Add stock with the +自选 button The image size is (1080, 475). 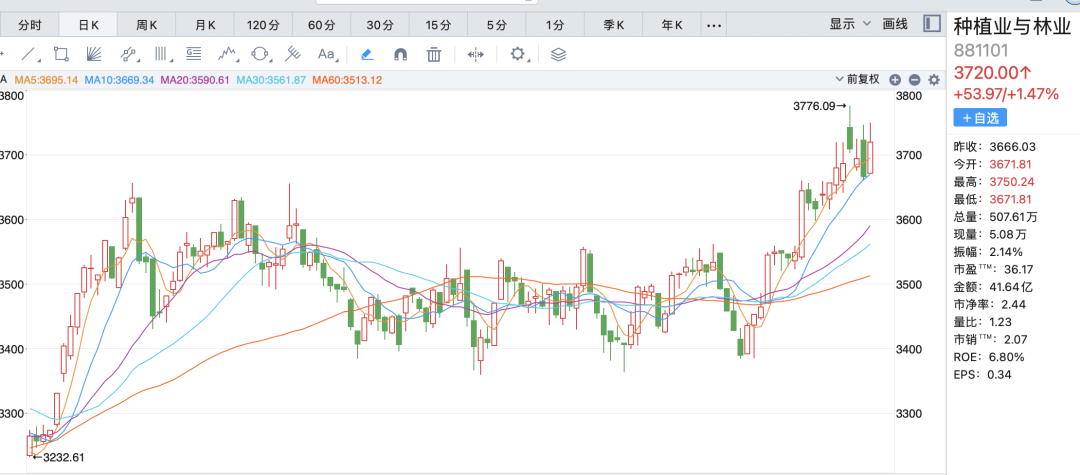pos(979,118)
